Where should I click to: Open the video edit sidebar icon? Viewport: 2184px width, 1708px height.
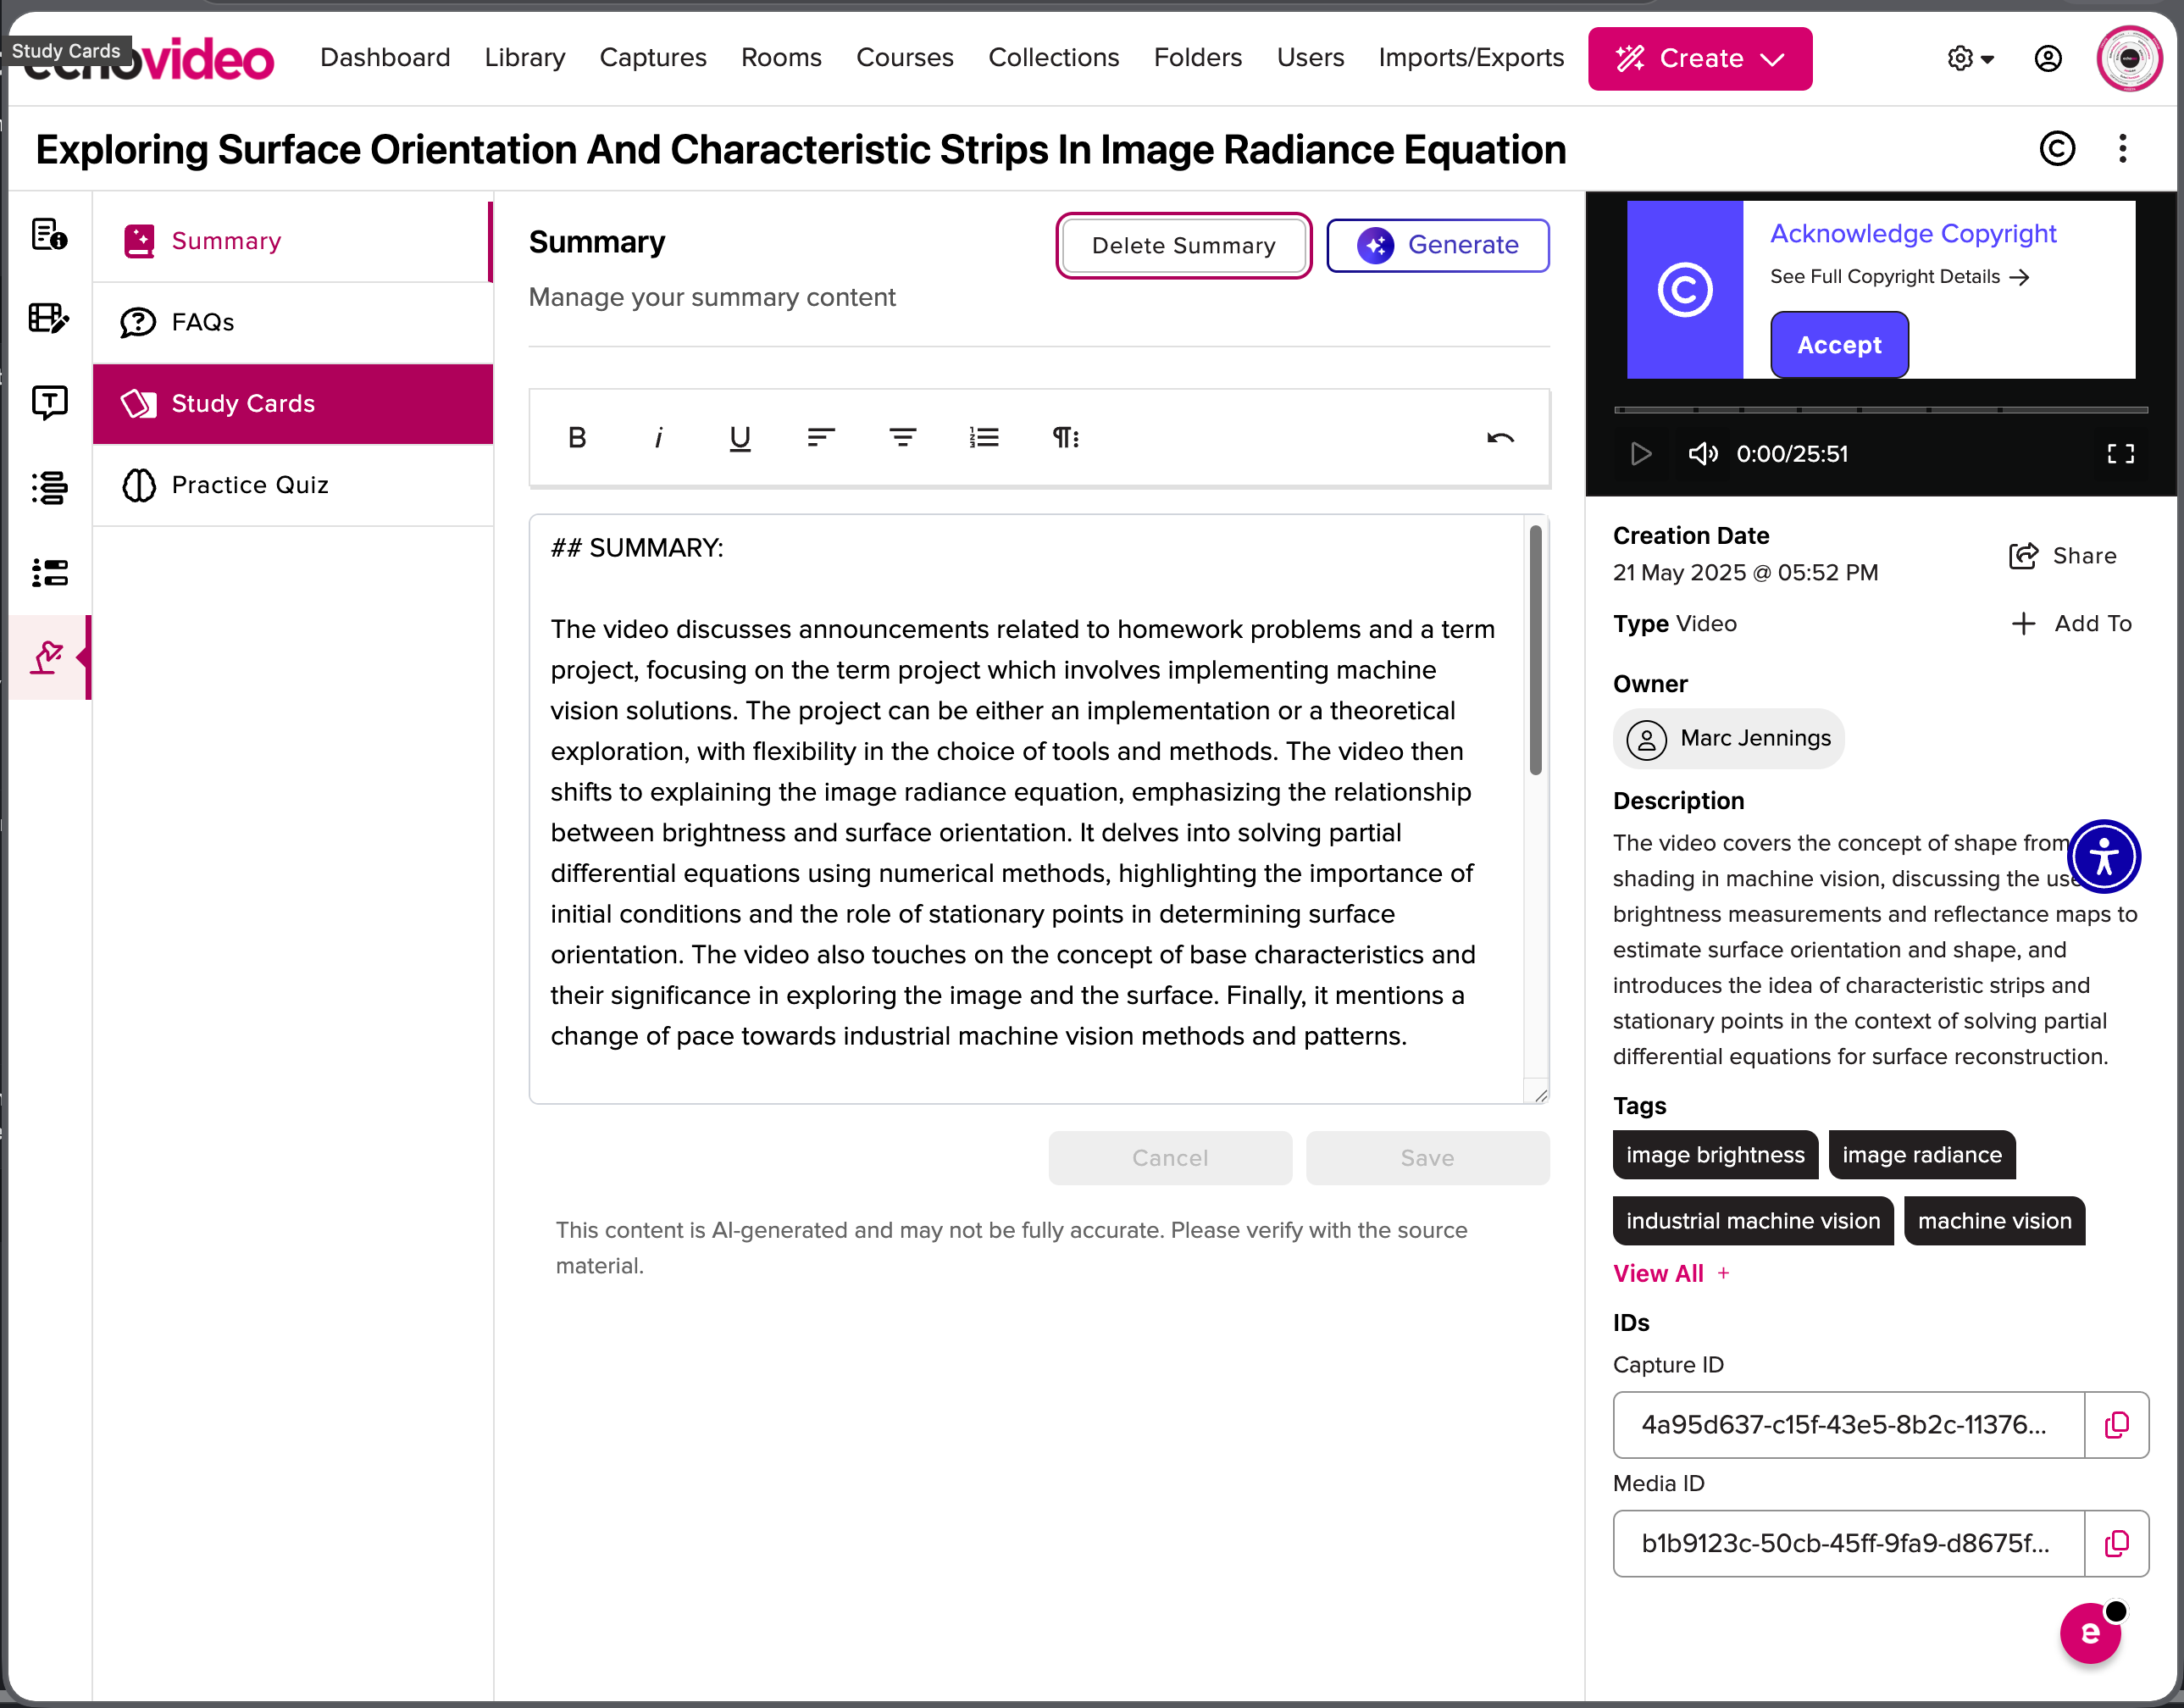(49, 318)
